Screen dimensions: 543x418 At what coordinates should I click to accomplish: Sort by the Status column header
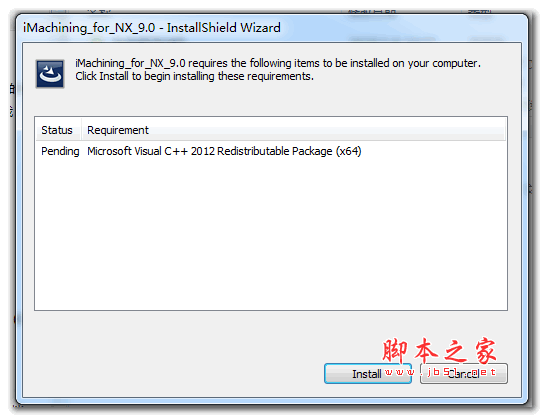click(x=57, y=130)
